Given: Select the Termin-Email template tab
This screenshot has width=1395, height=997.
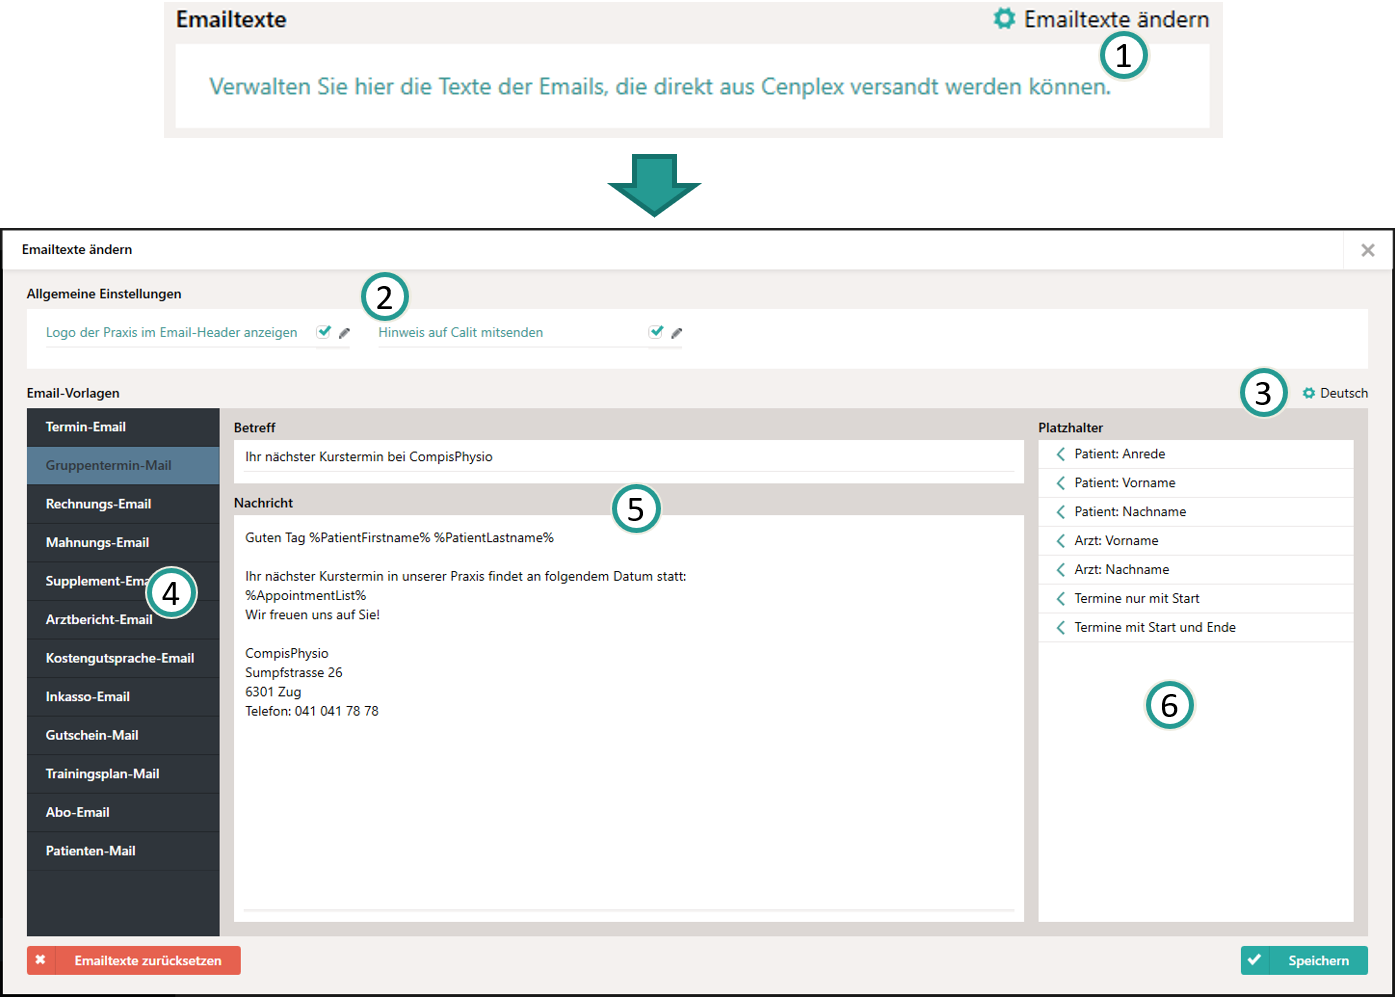Looking at the screenshot, I should coord(123,427).
